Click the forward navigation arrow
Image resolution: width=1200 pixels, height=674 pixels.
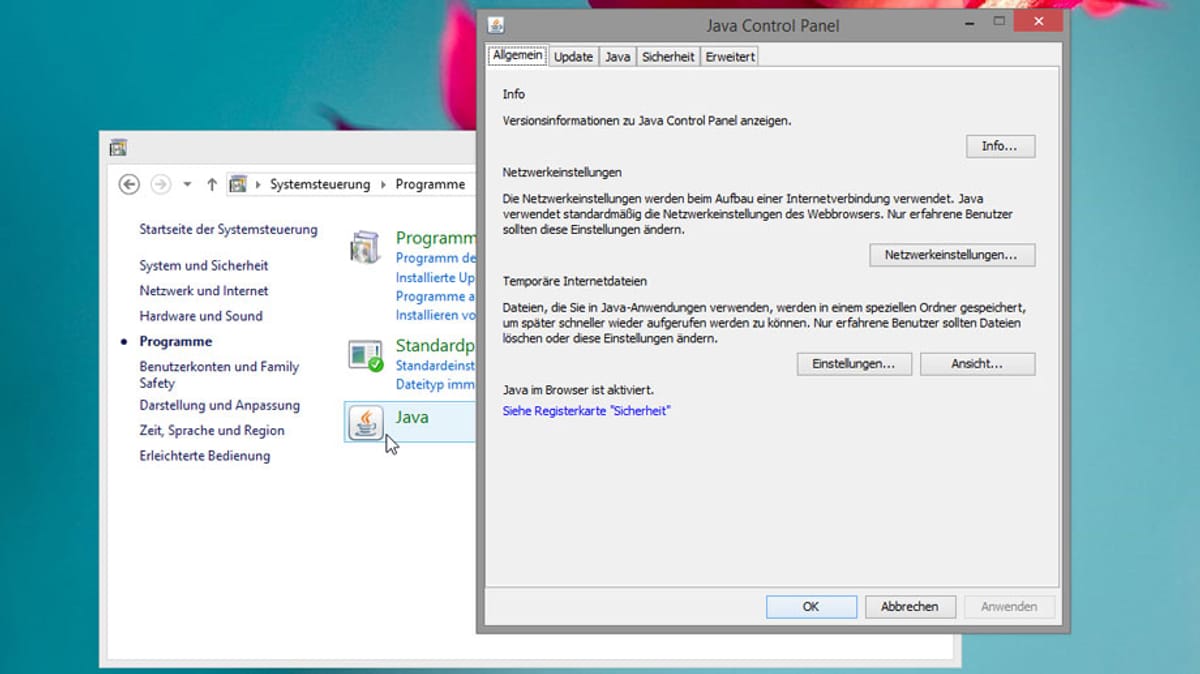160,184
